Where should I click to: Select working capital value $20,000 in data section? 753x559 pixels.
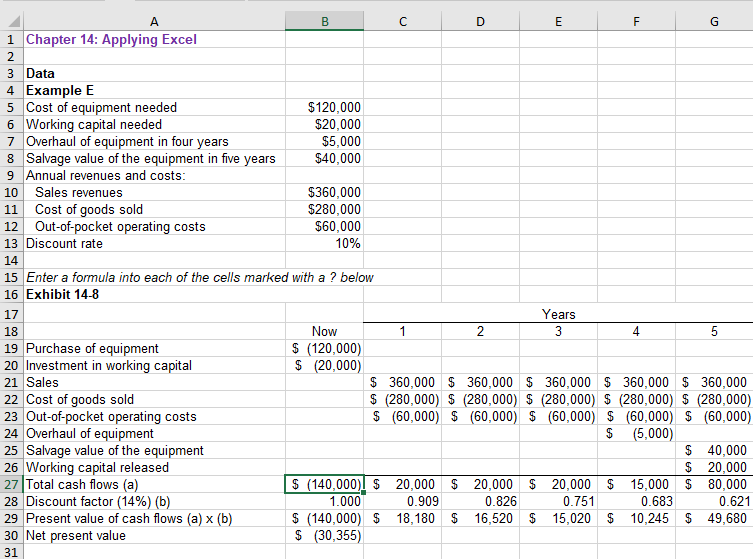pos(325,124)
